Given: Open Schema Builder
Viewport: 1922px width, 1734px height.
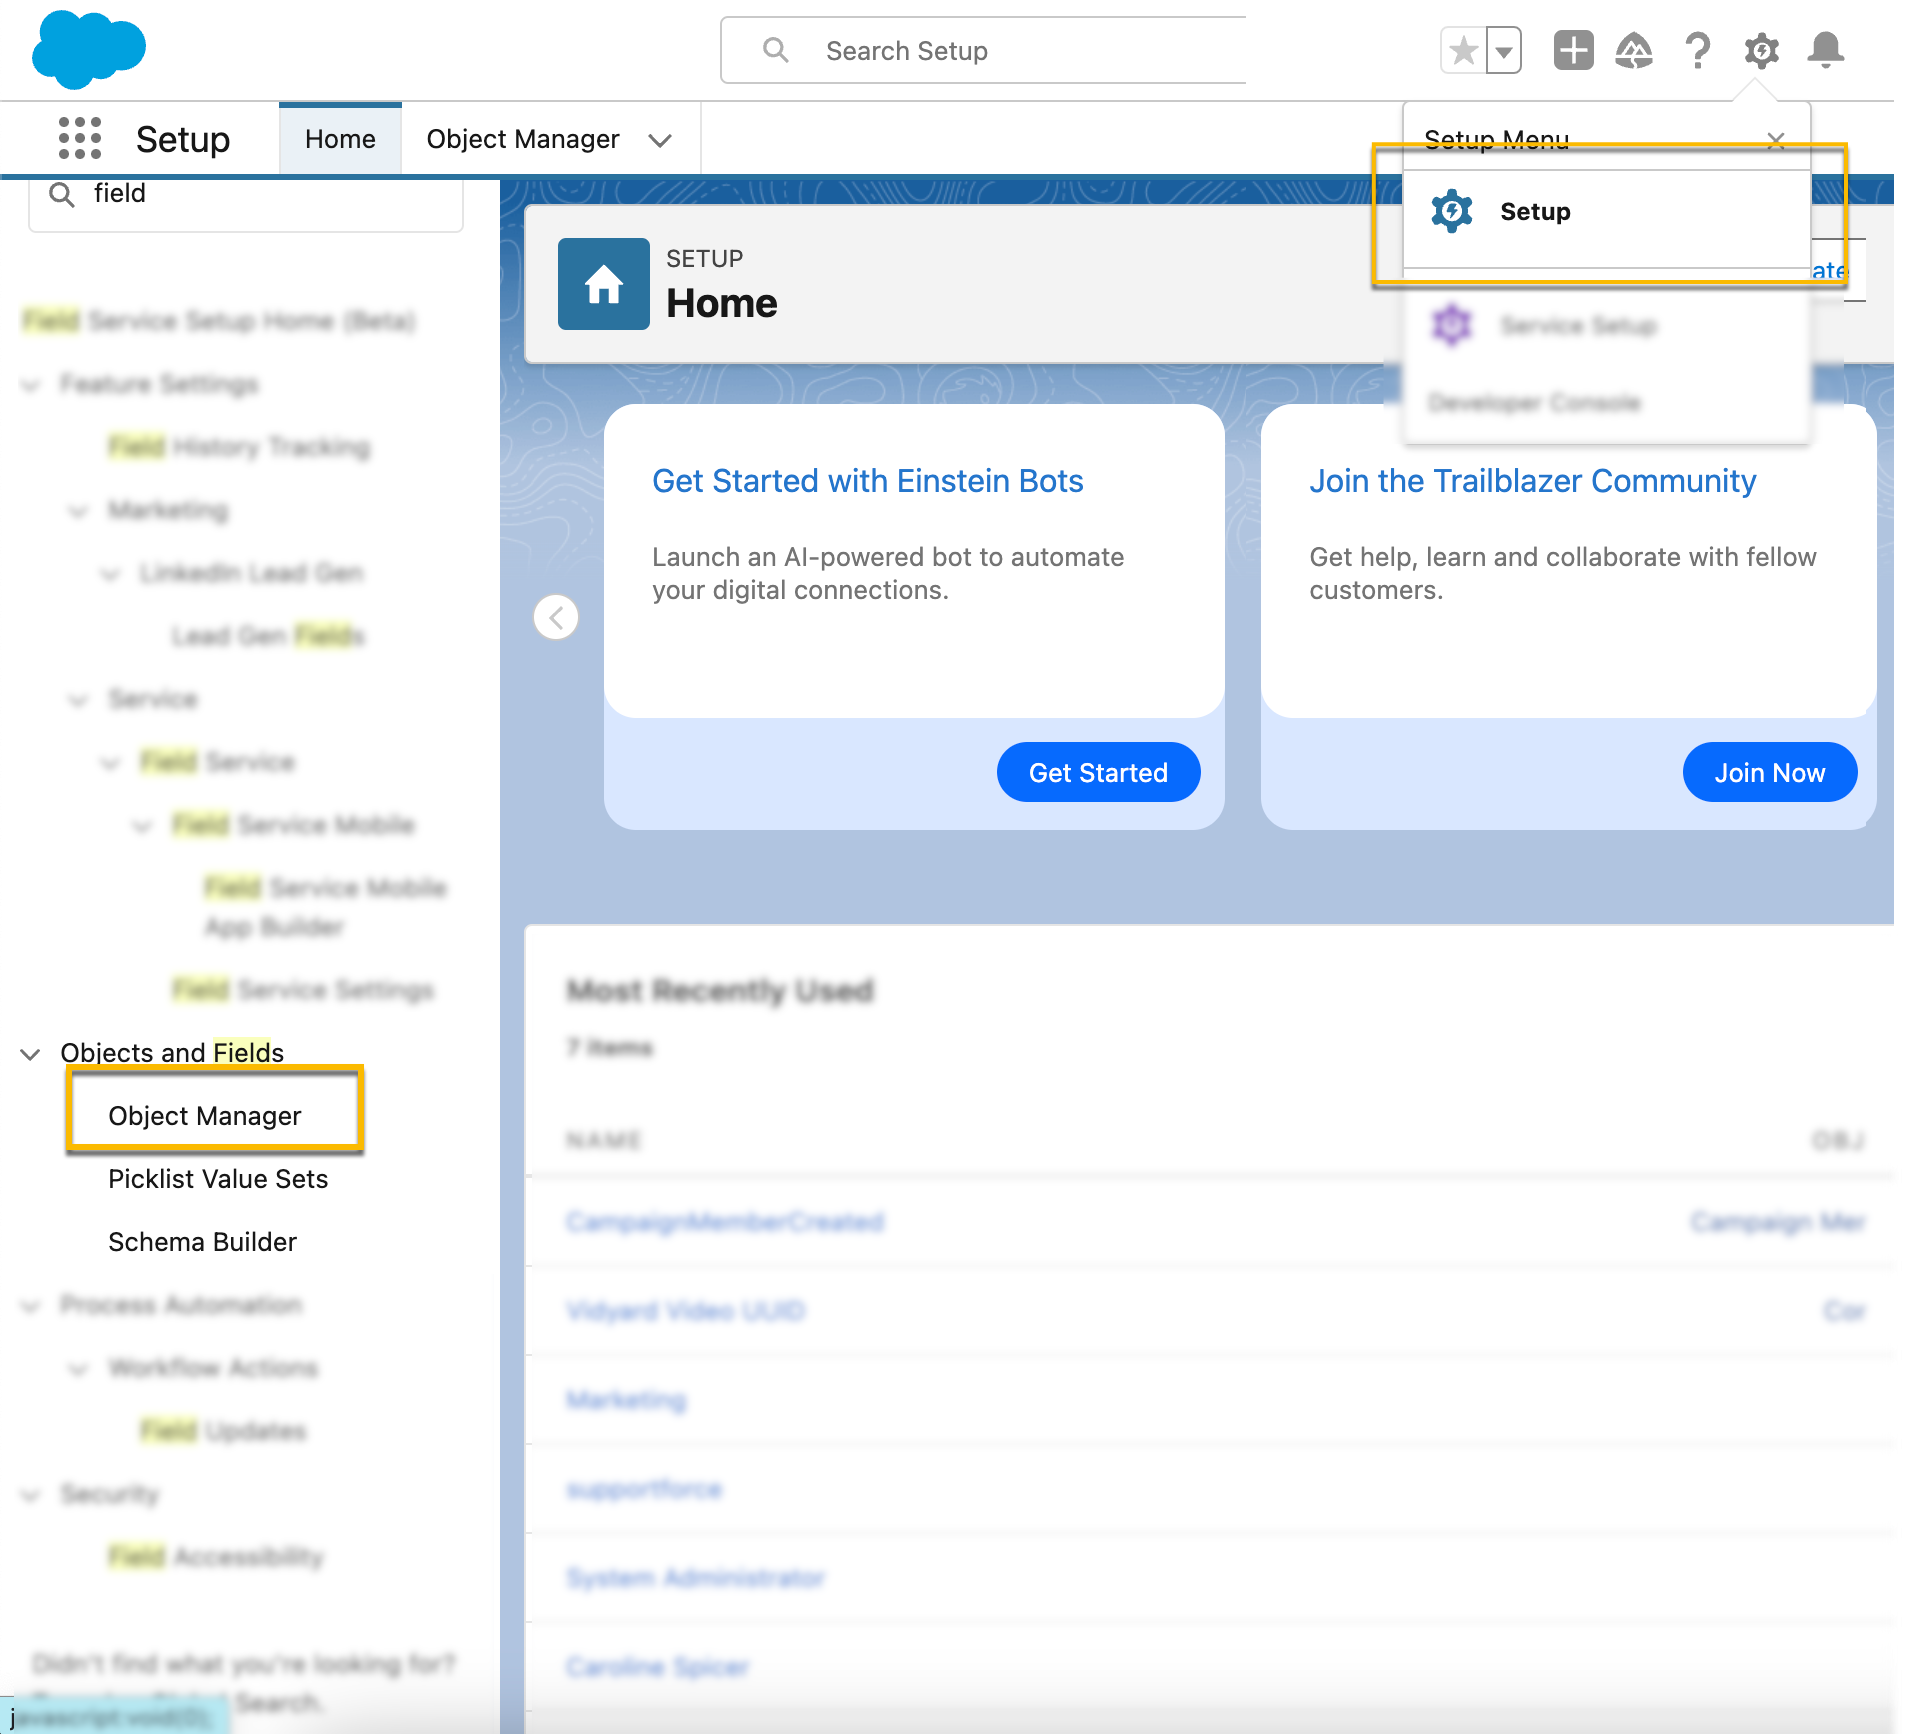Looking at the screenshot, I should 202,1242.
